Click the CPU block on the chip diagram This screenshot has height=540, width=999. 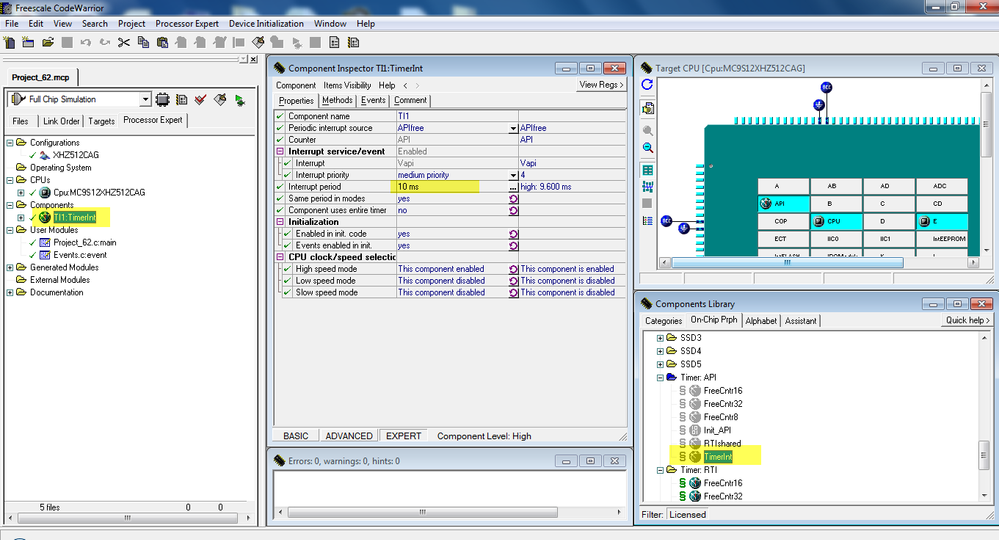[x=837, y=222]
